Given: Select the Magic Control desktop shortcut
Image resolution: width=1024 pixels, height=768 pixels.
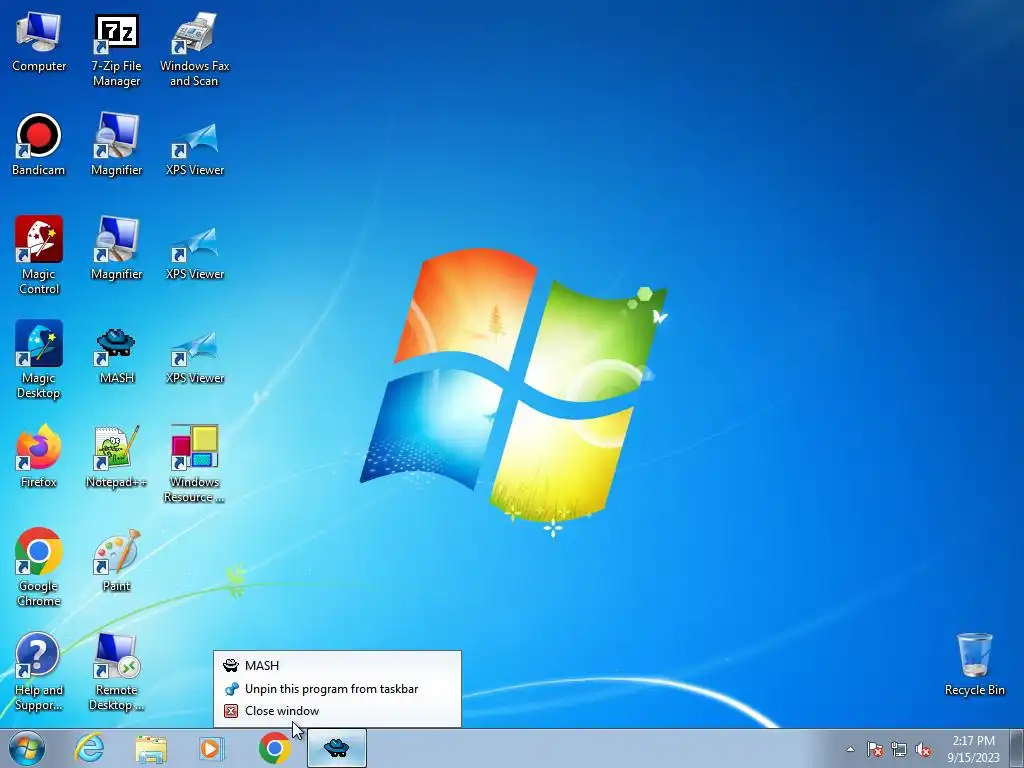Looking at the screenshot, I should click(39, 255).
